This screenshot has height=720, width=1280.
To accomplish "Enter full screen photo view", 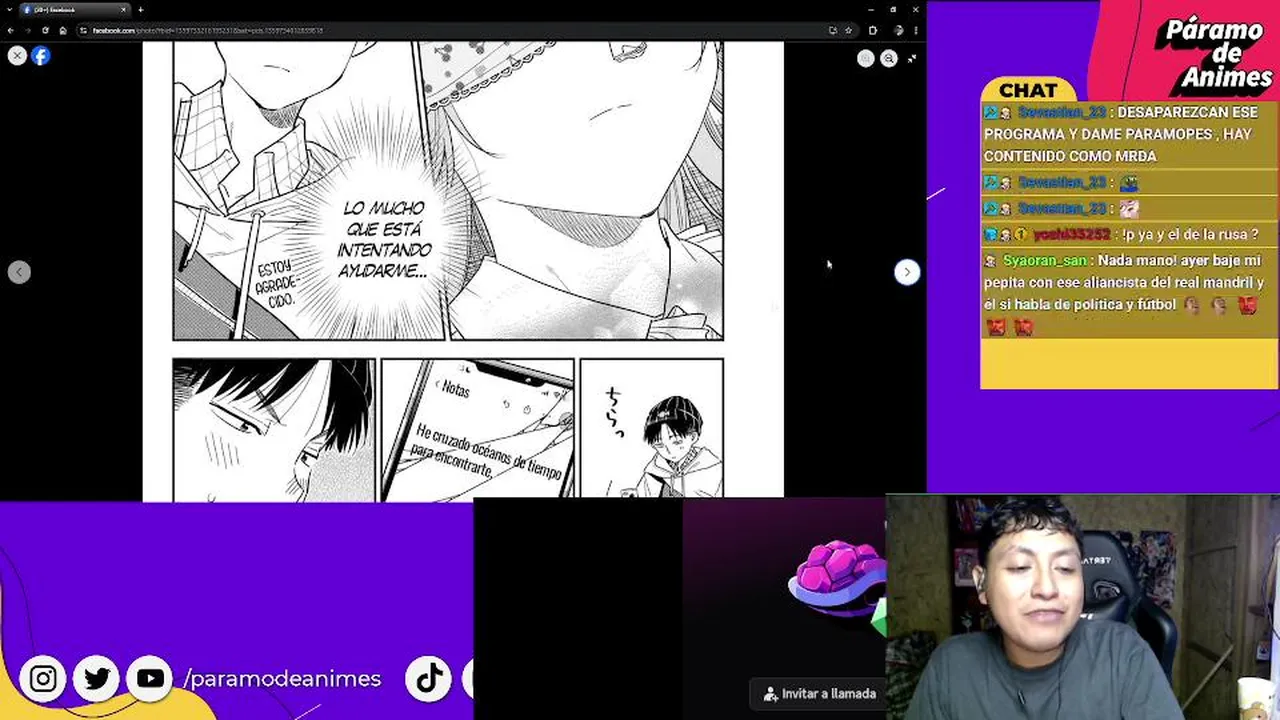I will pyautogui.click(x=912, y=59).
